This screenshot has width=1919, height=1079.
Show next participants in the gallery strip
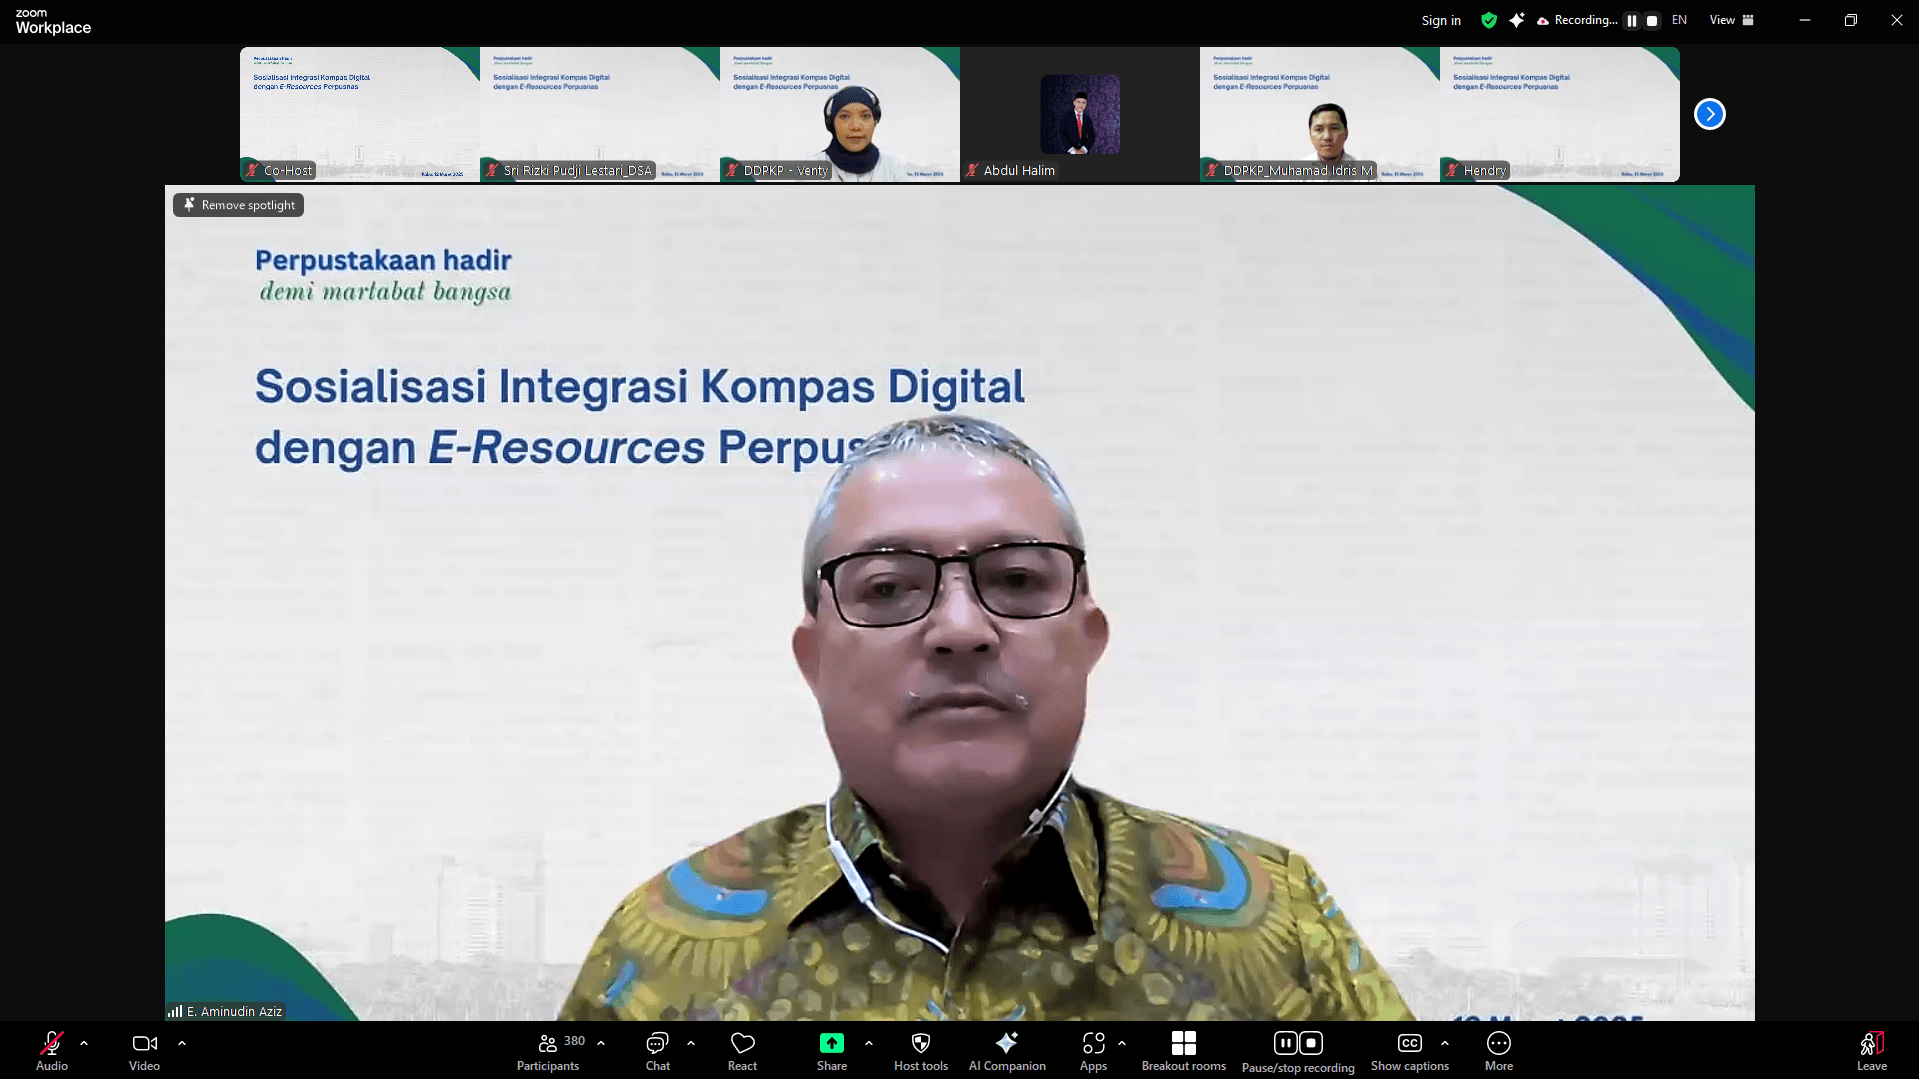point(1709,114)
